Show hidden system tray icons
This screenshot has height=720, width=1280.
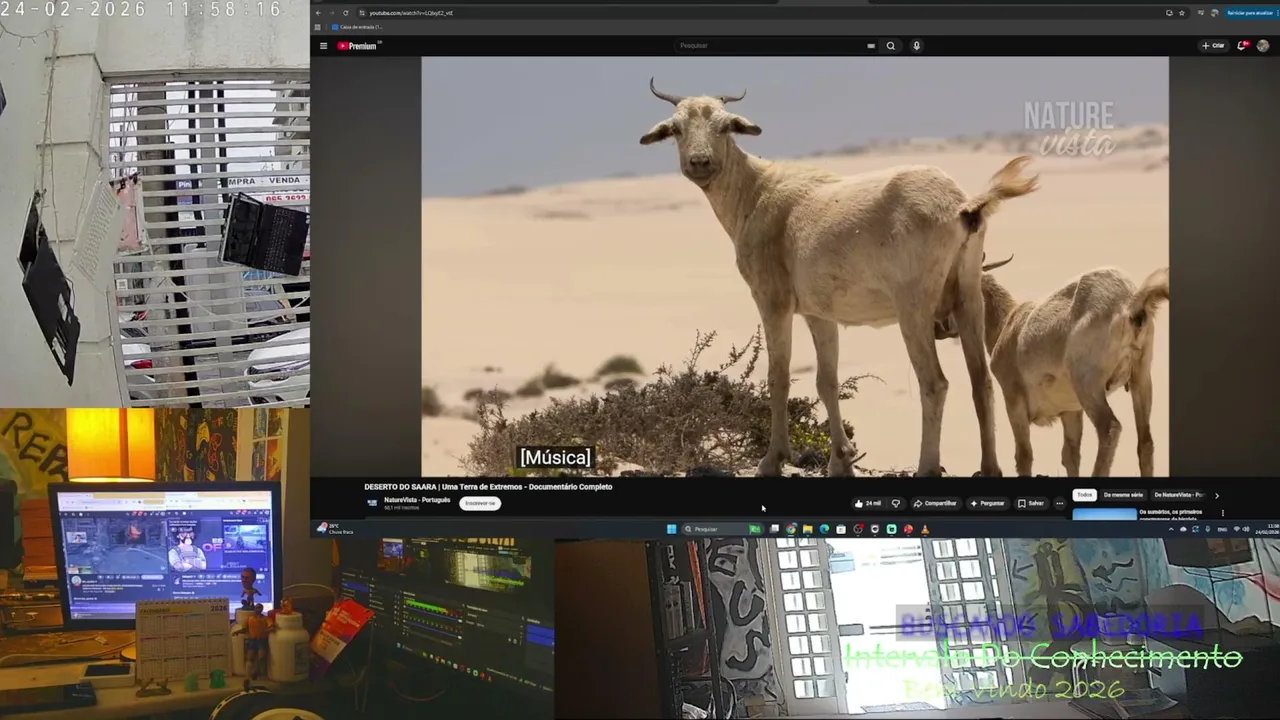1171,529
